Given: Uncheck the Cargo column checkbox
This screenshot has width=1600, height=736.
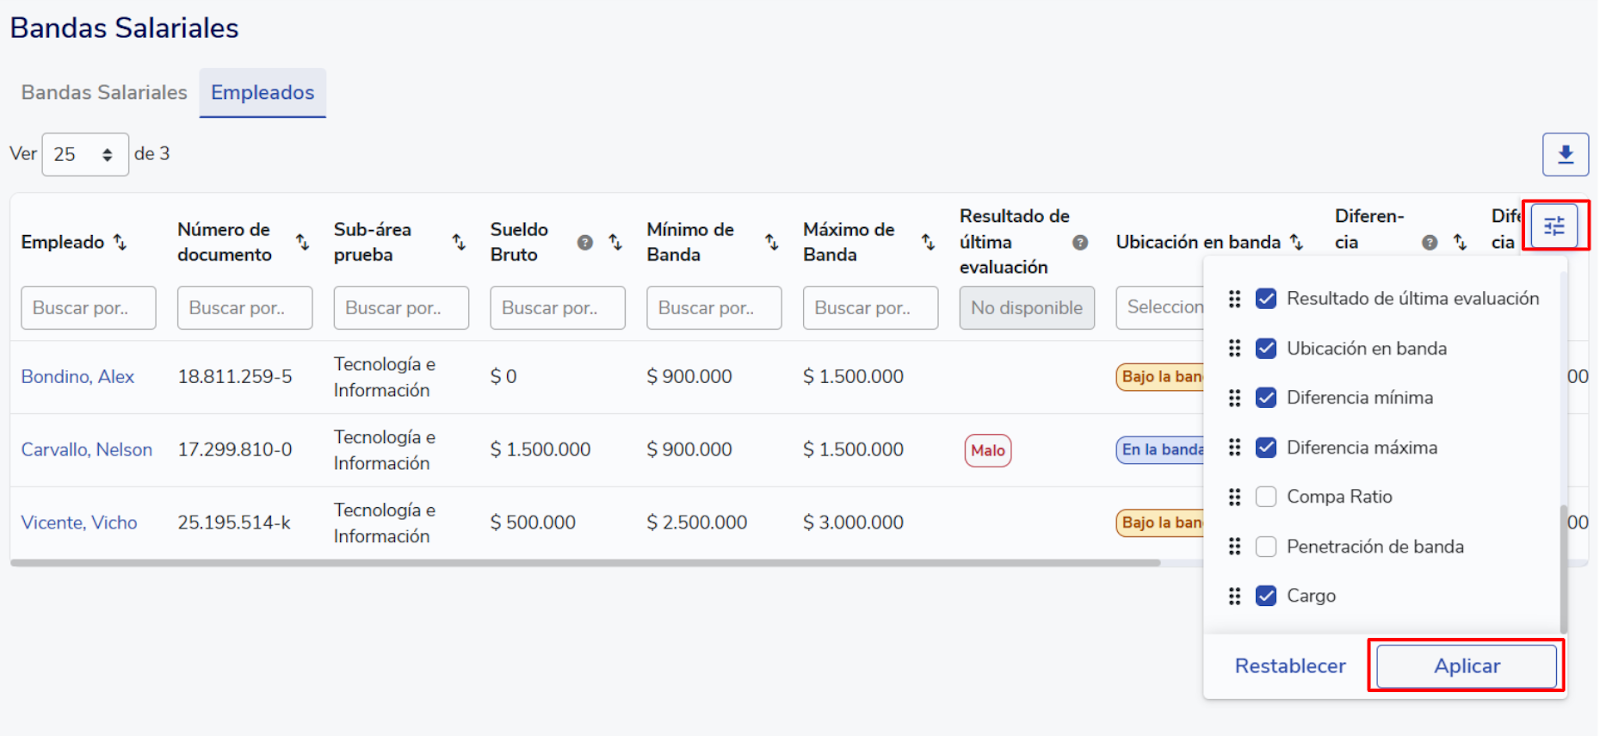Looking at the screenshot, I should [1266, 596].
